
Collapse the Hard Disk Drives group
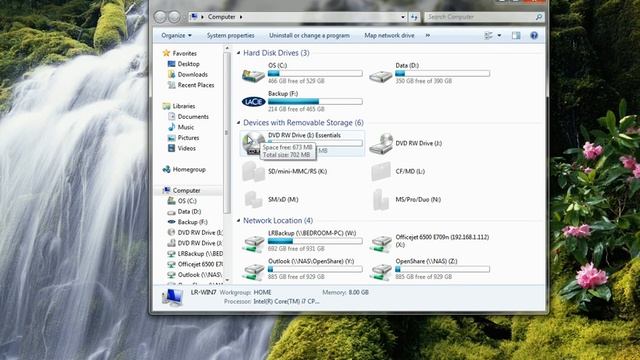tap(239, 53)
